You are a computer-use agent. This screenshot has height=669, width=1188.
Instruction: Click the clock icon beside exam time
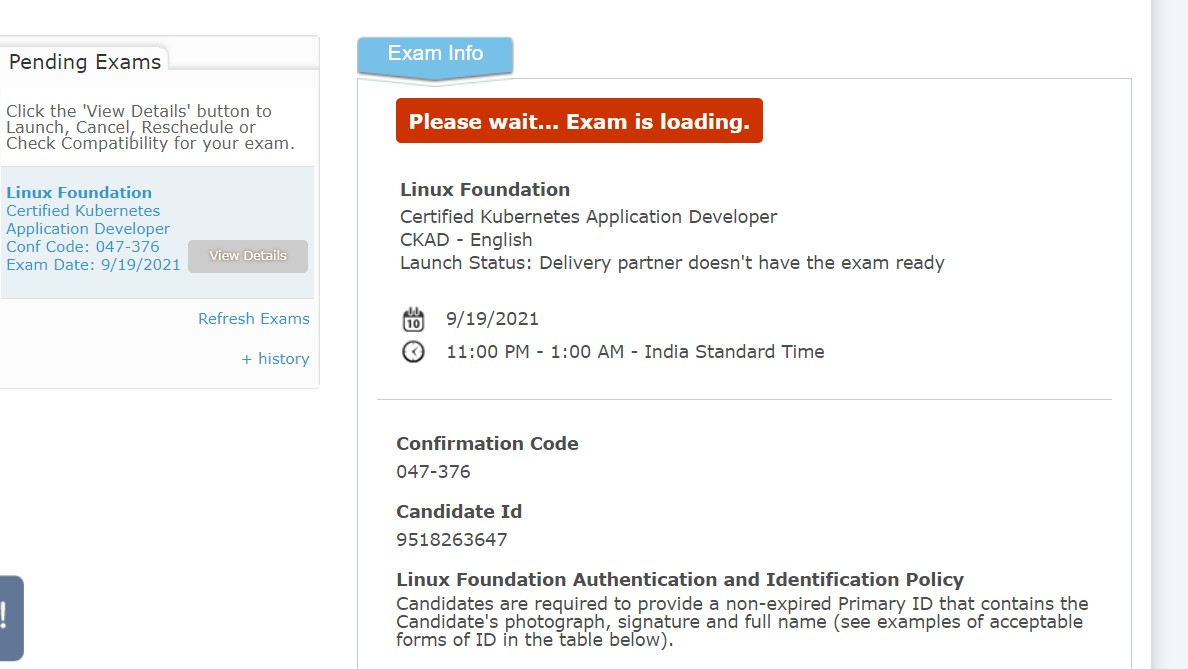(x=413, y=352)
